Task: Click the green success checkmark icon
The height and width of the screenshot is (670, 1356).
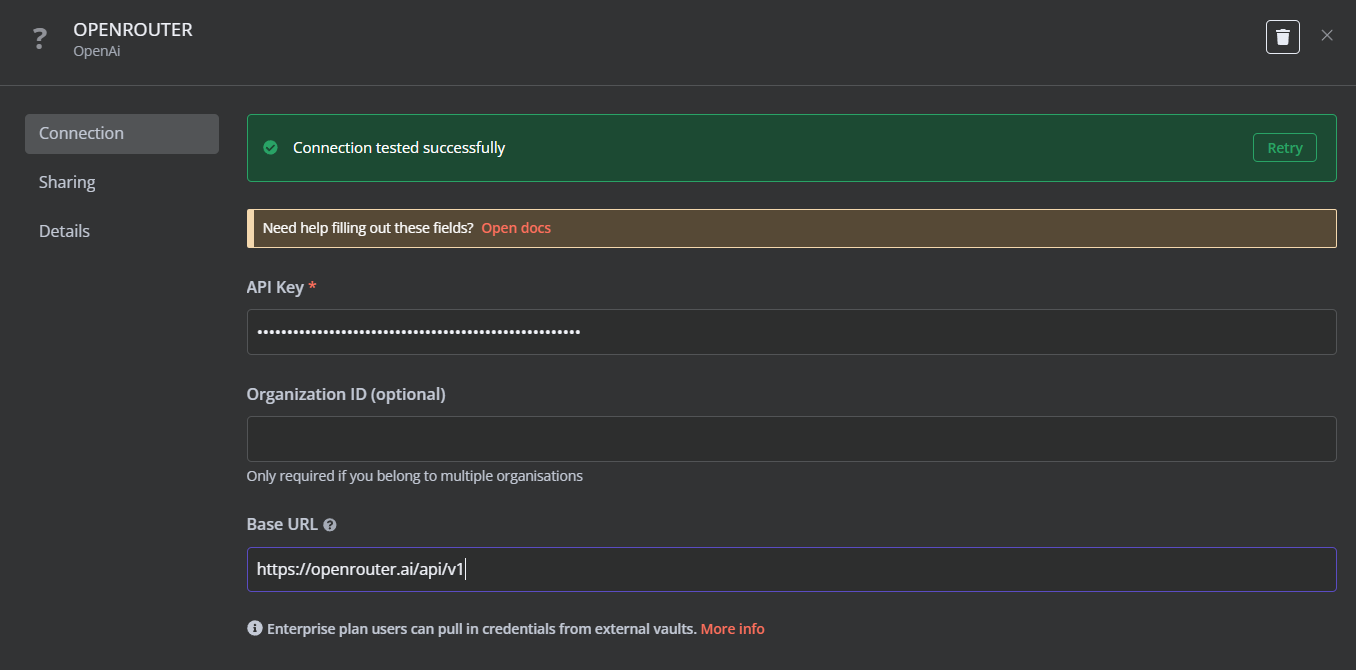Action: click(x=270, y=148)
